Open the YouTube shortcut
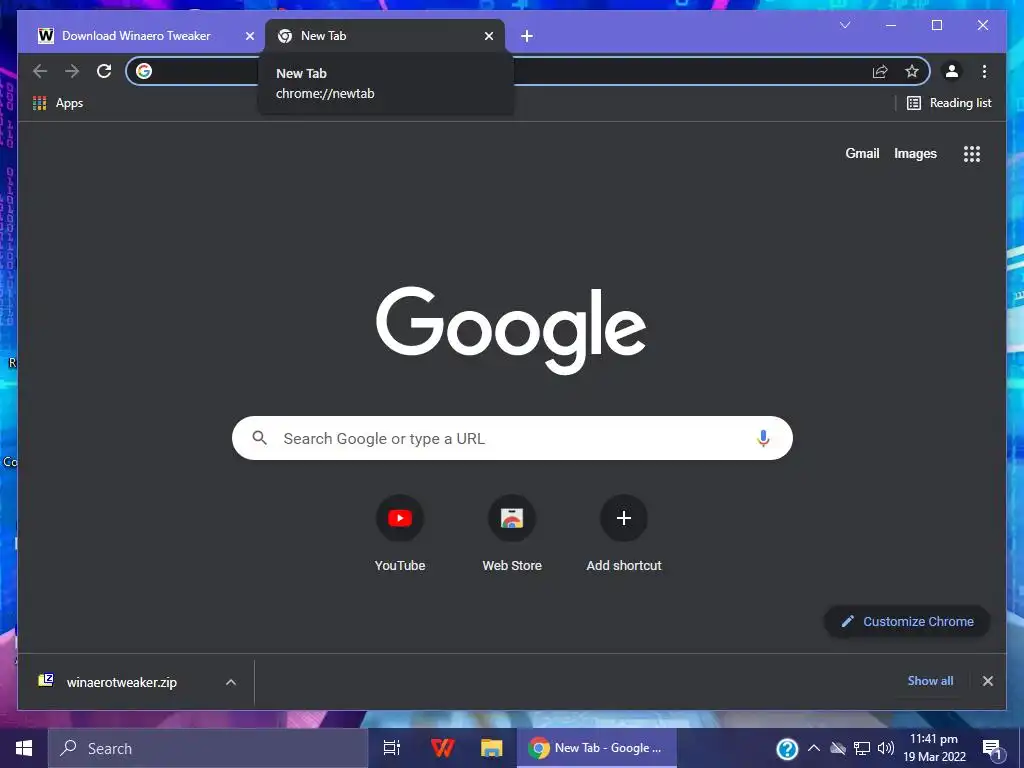The image size is (1024, 768). coord(400,534)
